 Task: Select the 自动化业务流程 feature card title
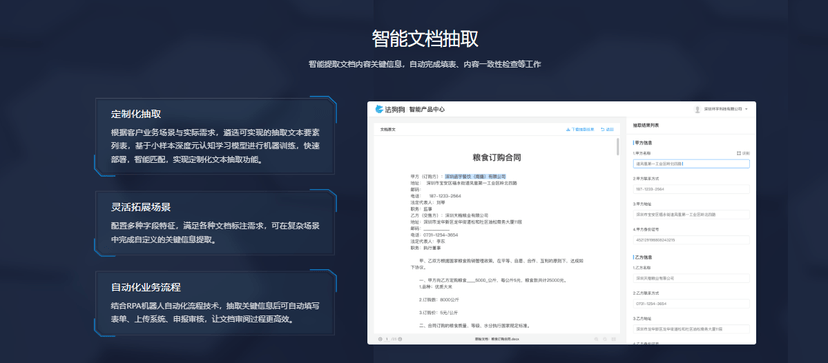[146, 287]
